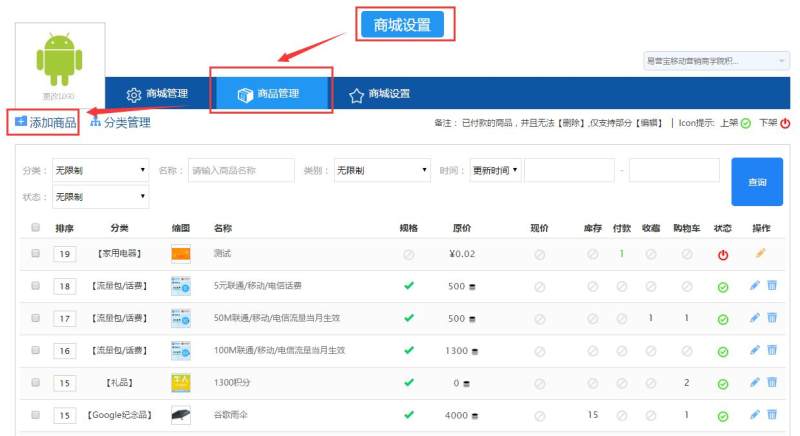This screenshot has width=800, height=436.
Task: Click edit pencil for 50M联通 流量 row
Action: click(755, 318)
